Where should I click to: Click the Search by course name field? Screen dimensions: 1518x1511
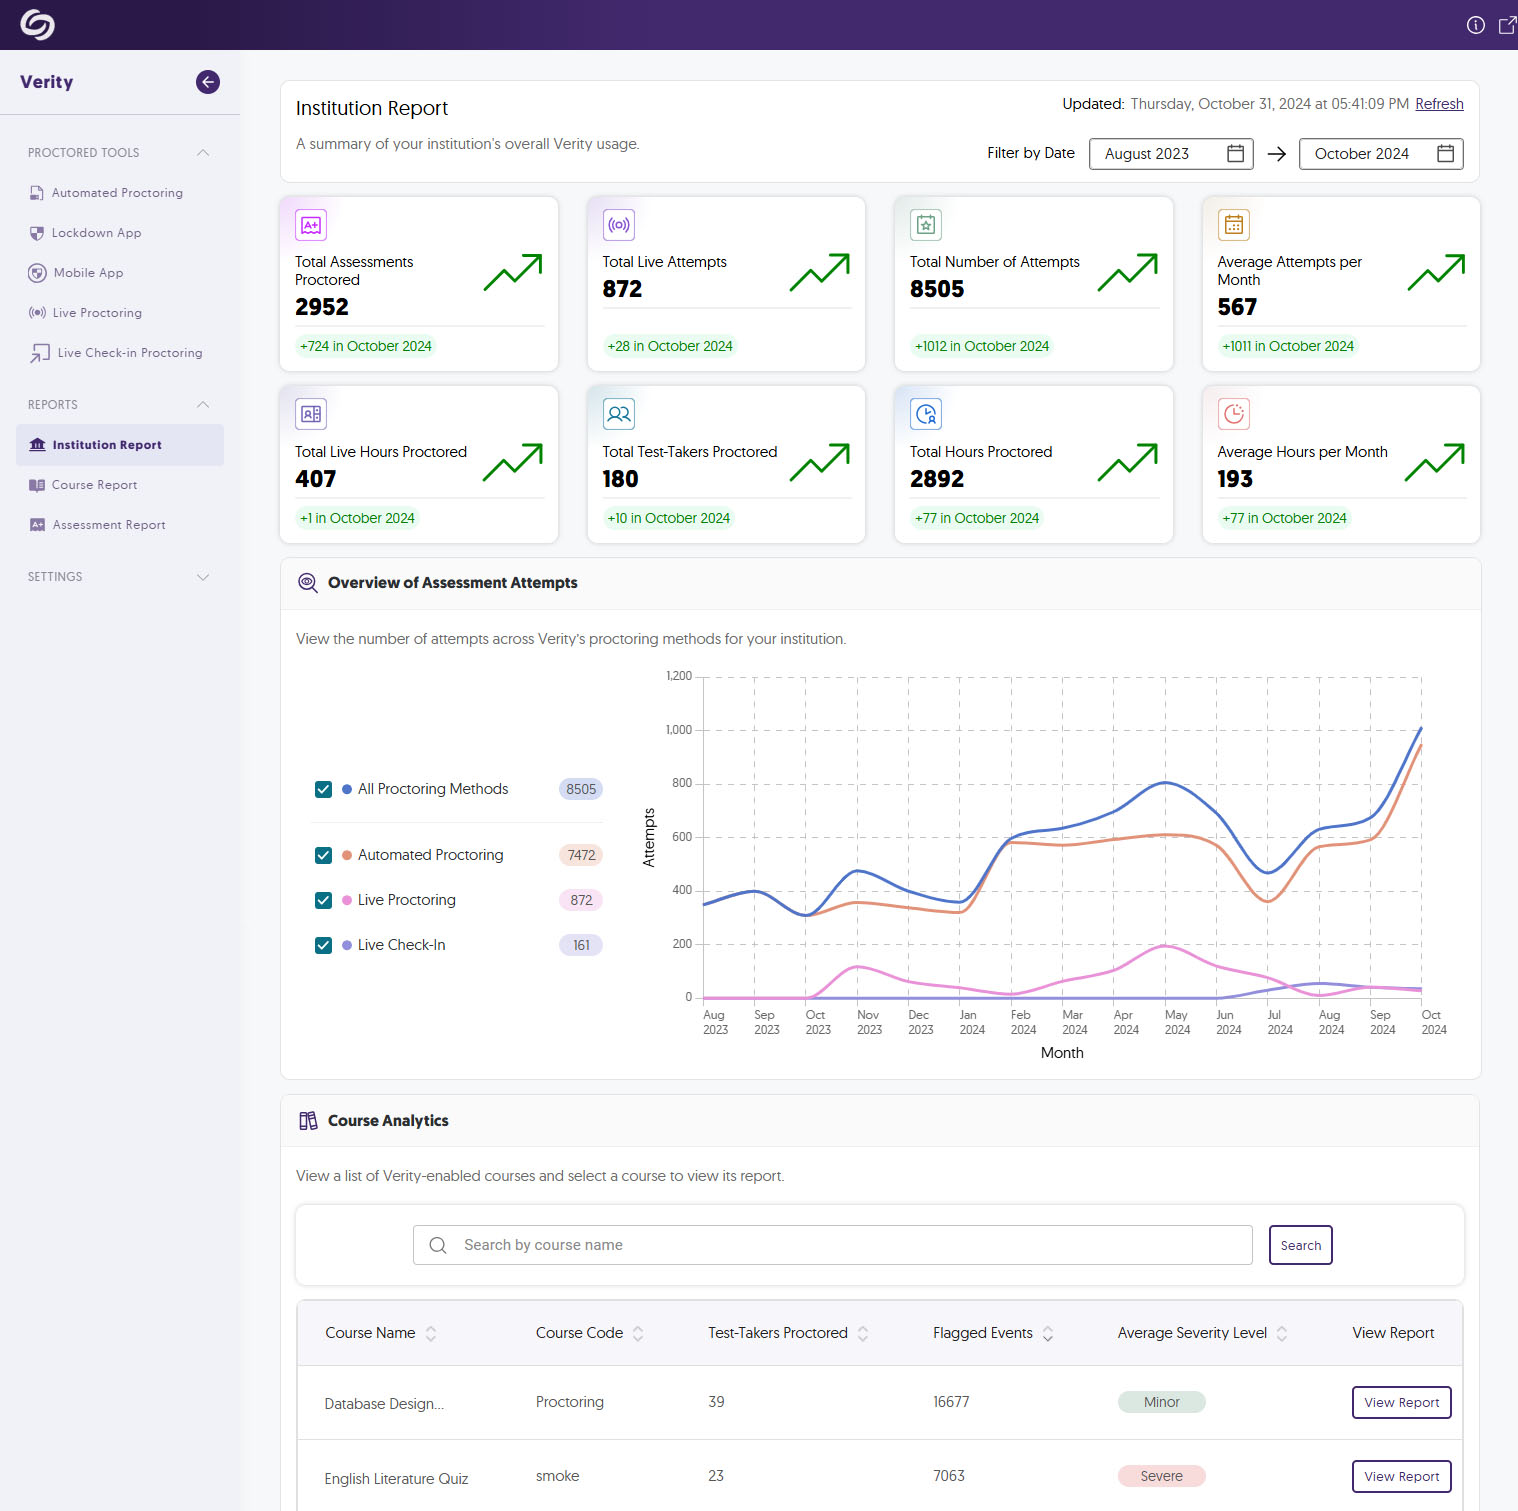click(x=832, y=1245)
